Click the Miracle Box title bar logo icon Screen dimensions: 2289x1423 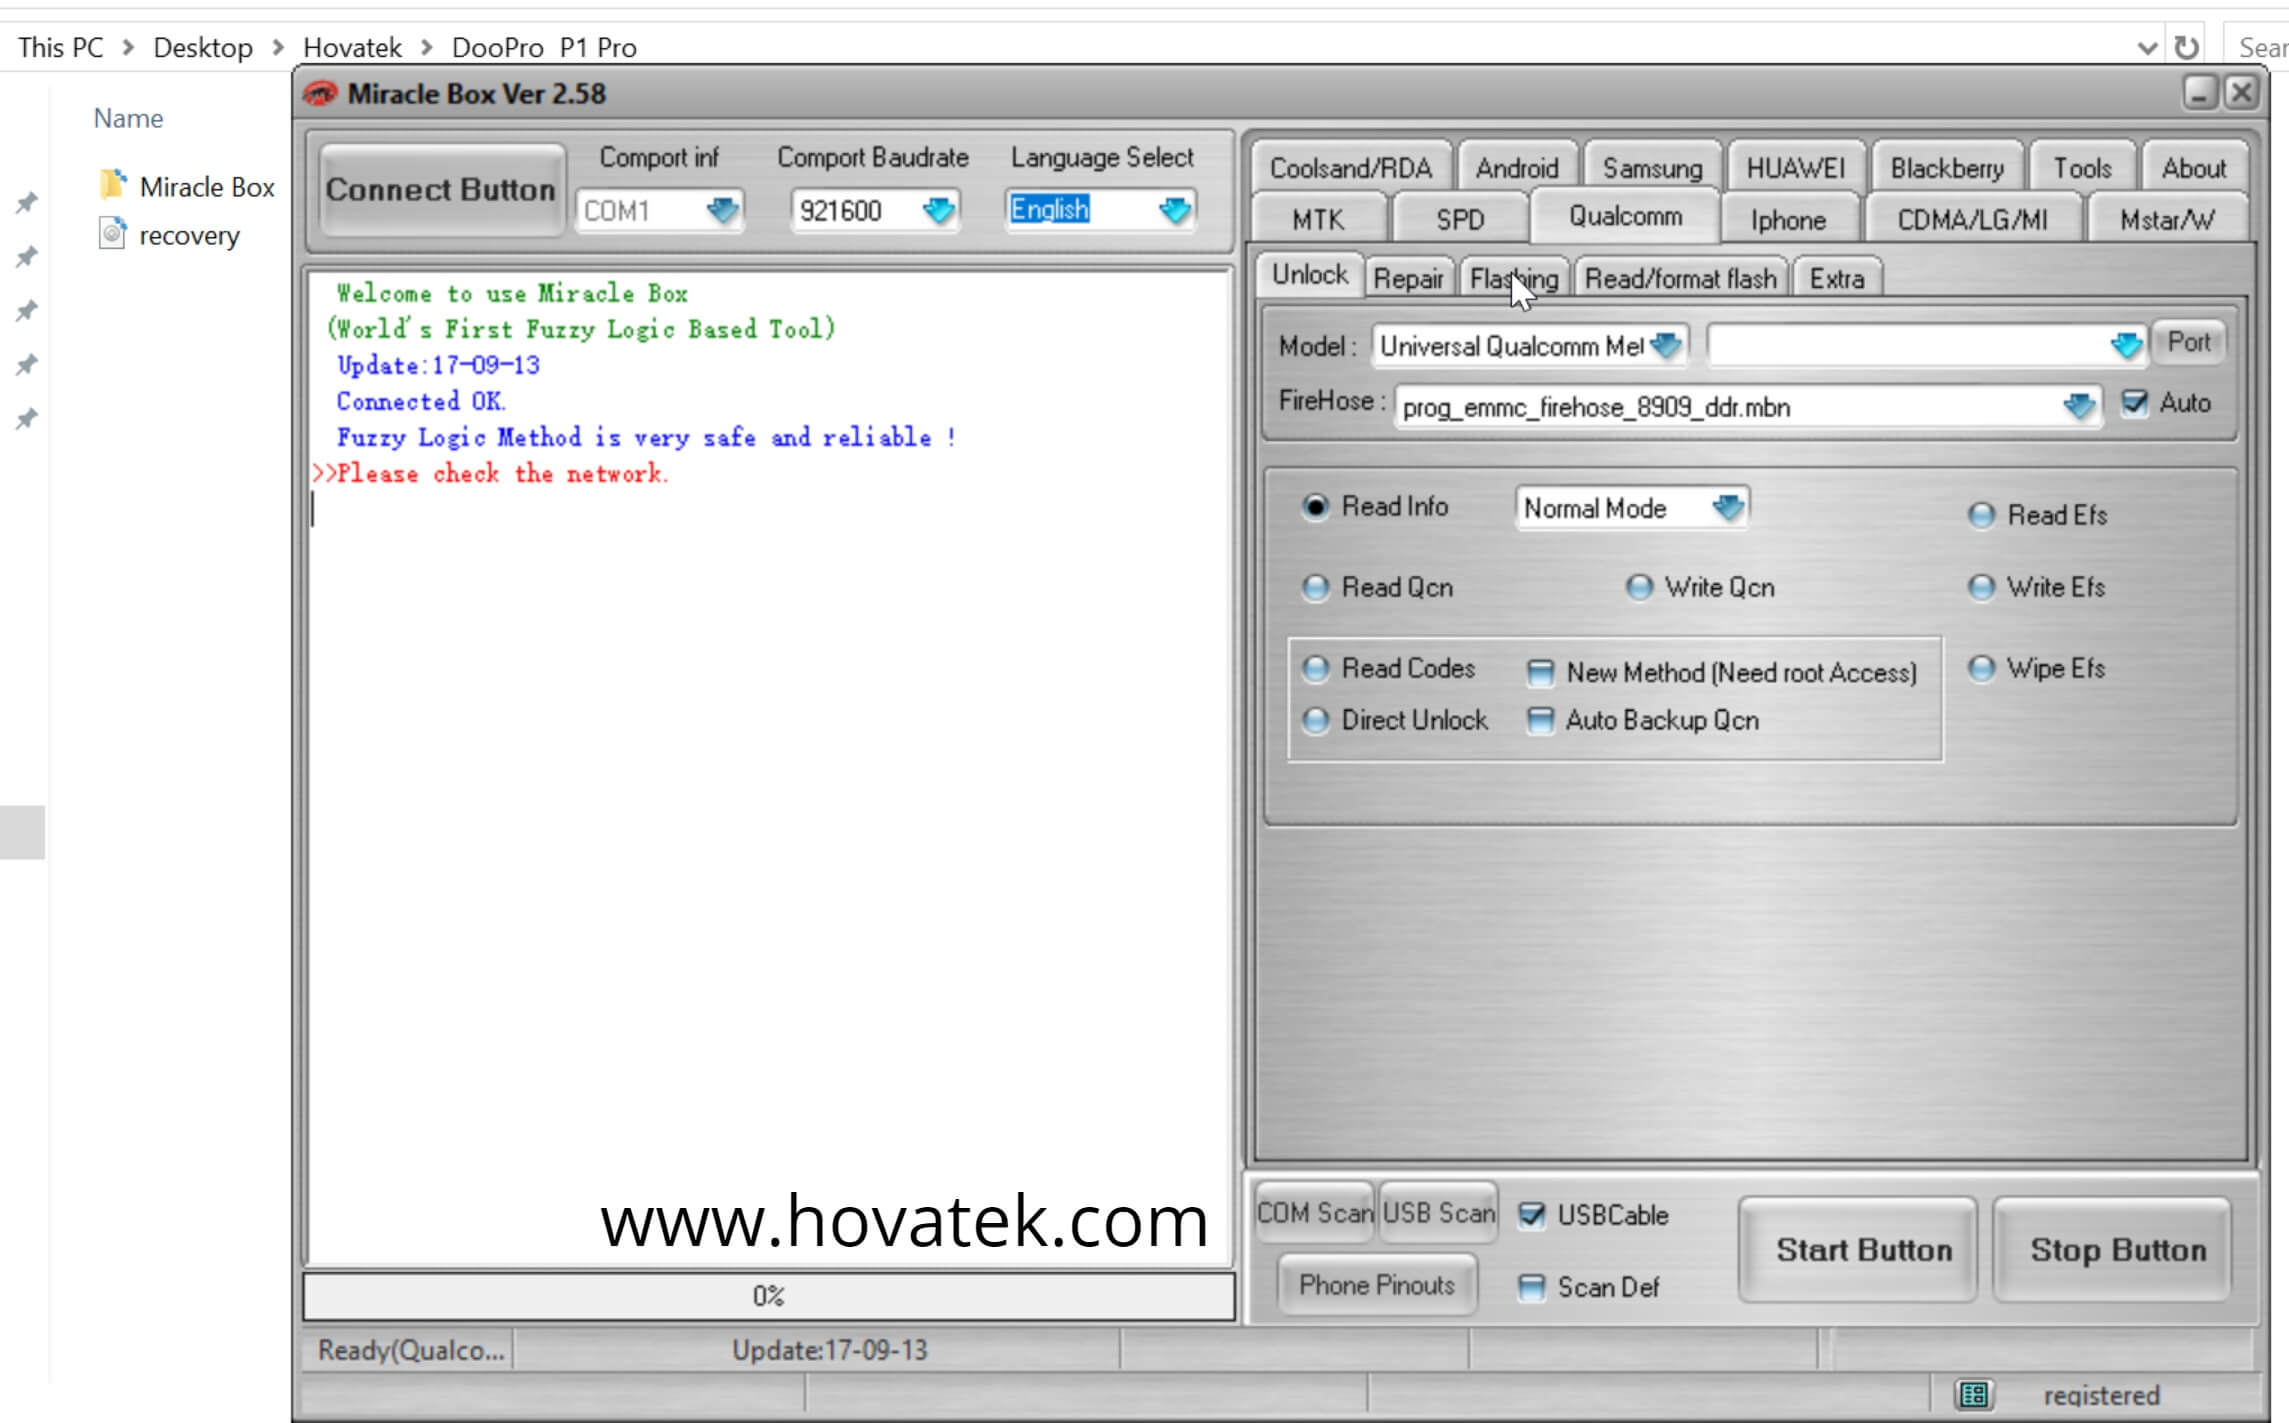click(x=319, y=94)
